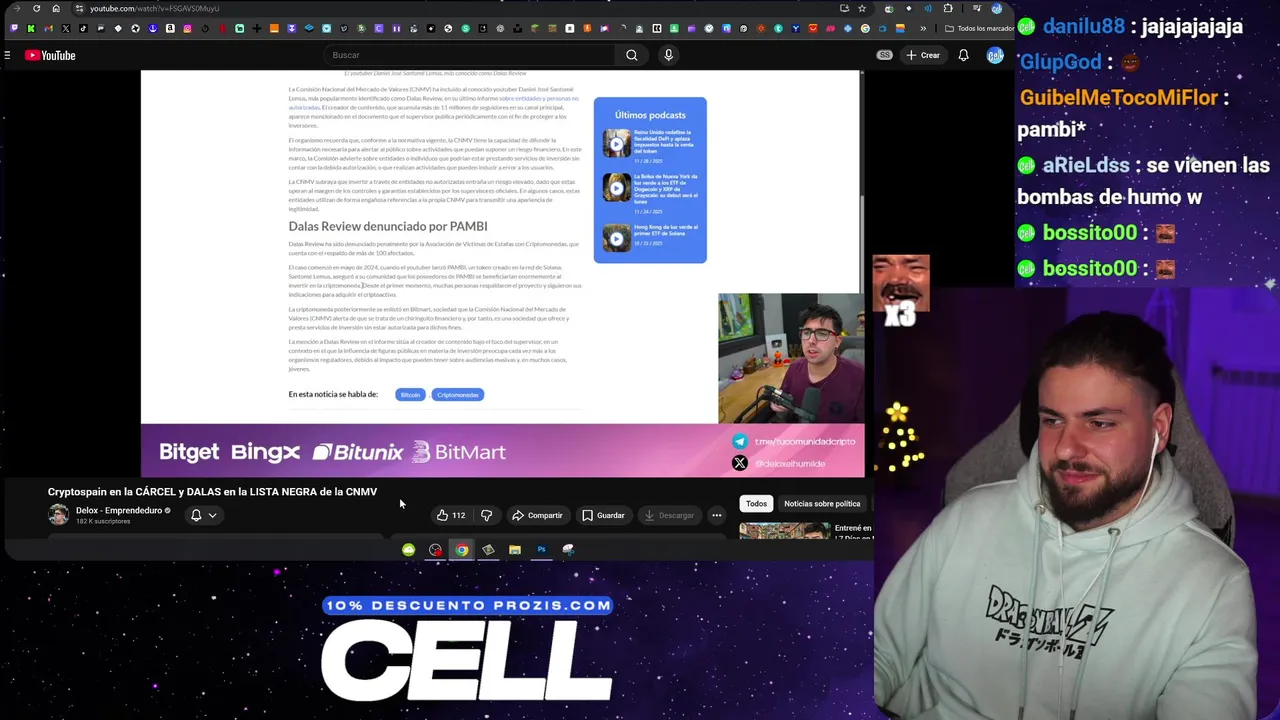Viewport: 1280px width, 720px height.
Task: Expand the bookmarks bar overflow chevron
Action: (x=923, y=28)
